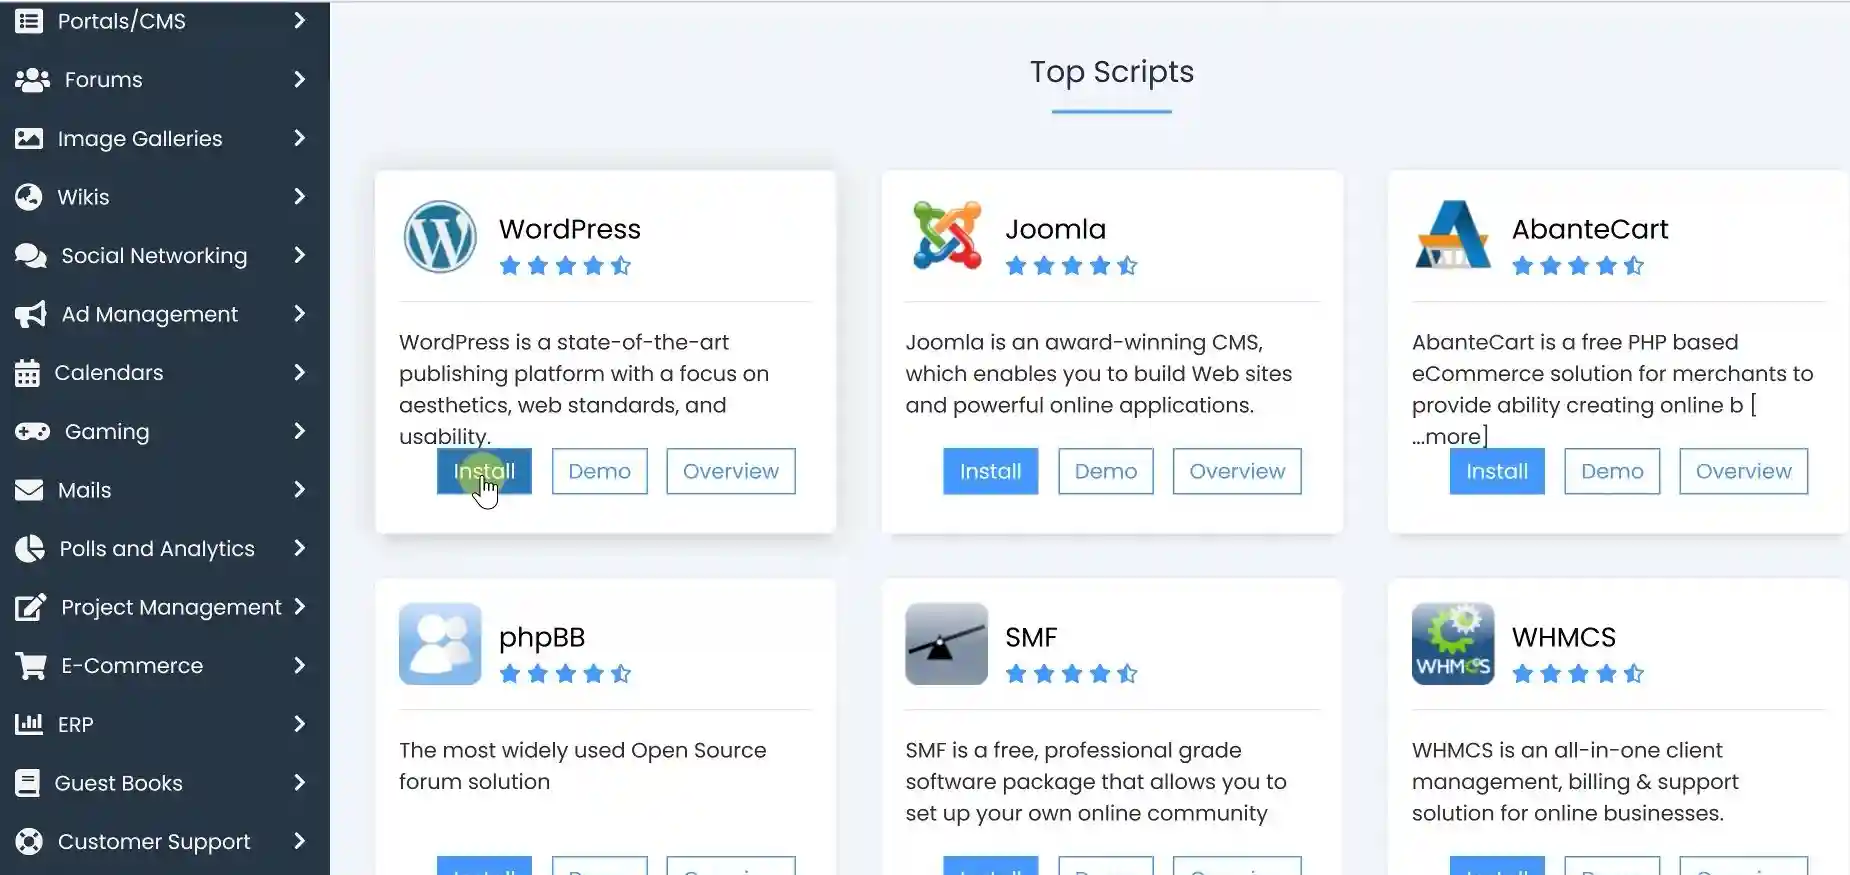
Task: Click the Image Galleries picture icon
Action: pos(29,138)
